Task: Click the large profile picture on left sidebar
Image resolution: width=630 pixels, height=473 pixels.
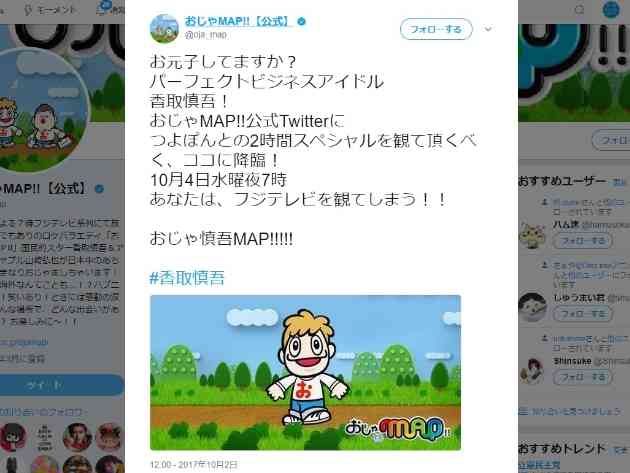Action: (42, 111)
